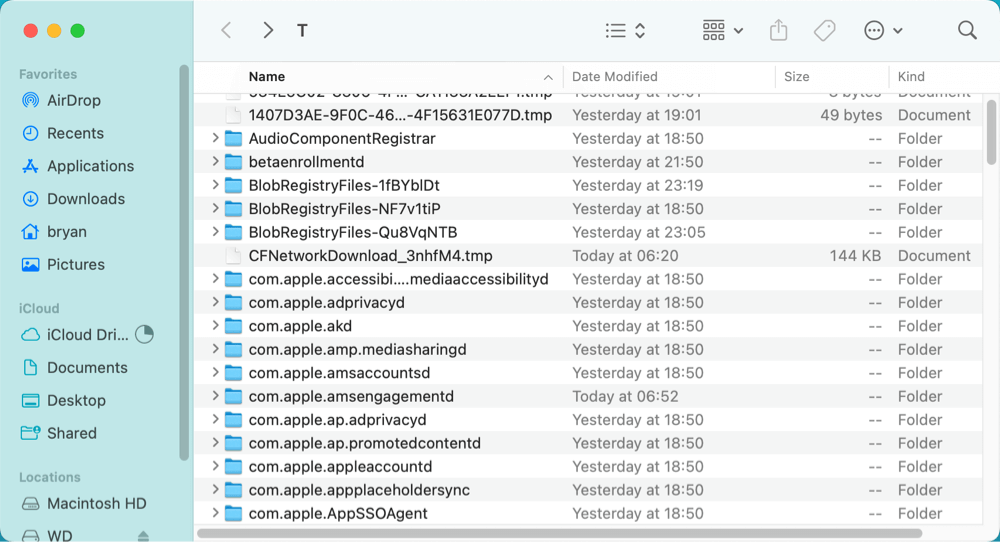
Task: Open Applications from the sidebar
Action: tap(78, 166)
